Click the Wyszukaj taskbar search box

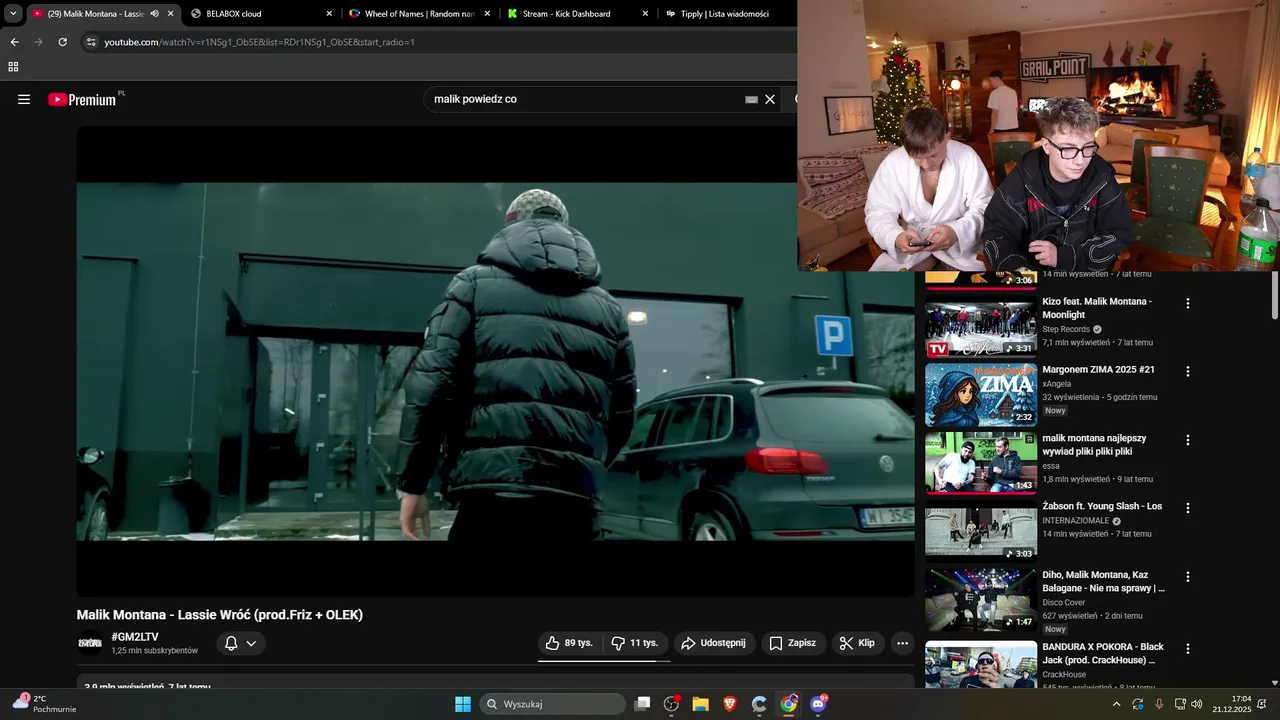pyautogui.click(x=552, y=704)
